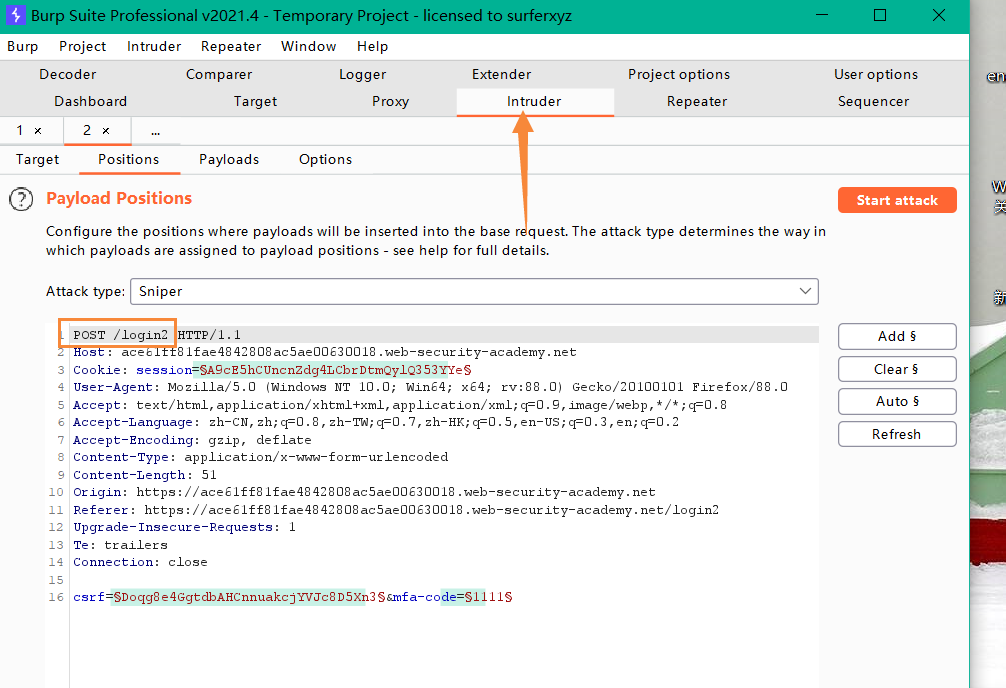Click the session cookie payload value
The width and height of the screenshot is (1006, 688).
336,370
